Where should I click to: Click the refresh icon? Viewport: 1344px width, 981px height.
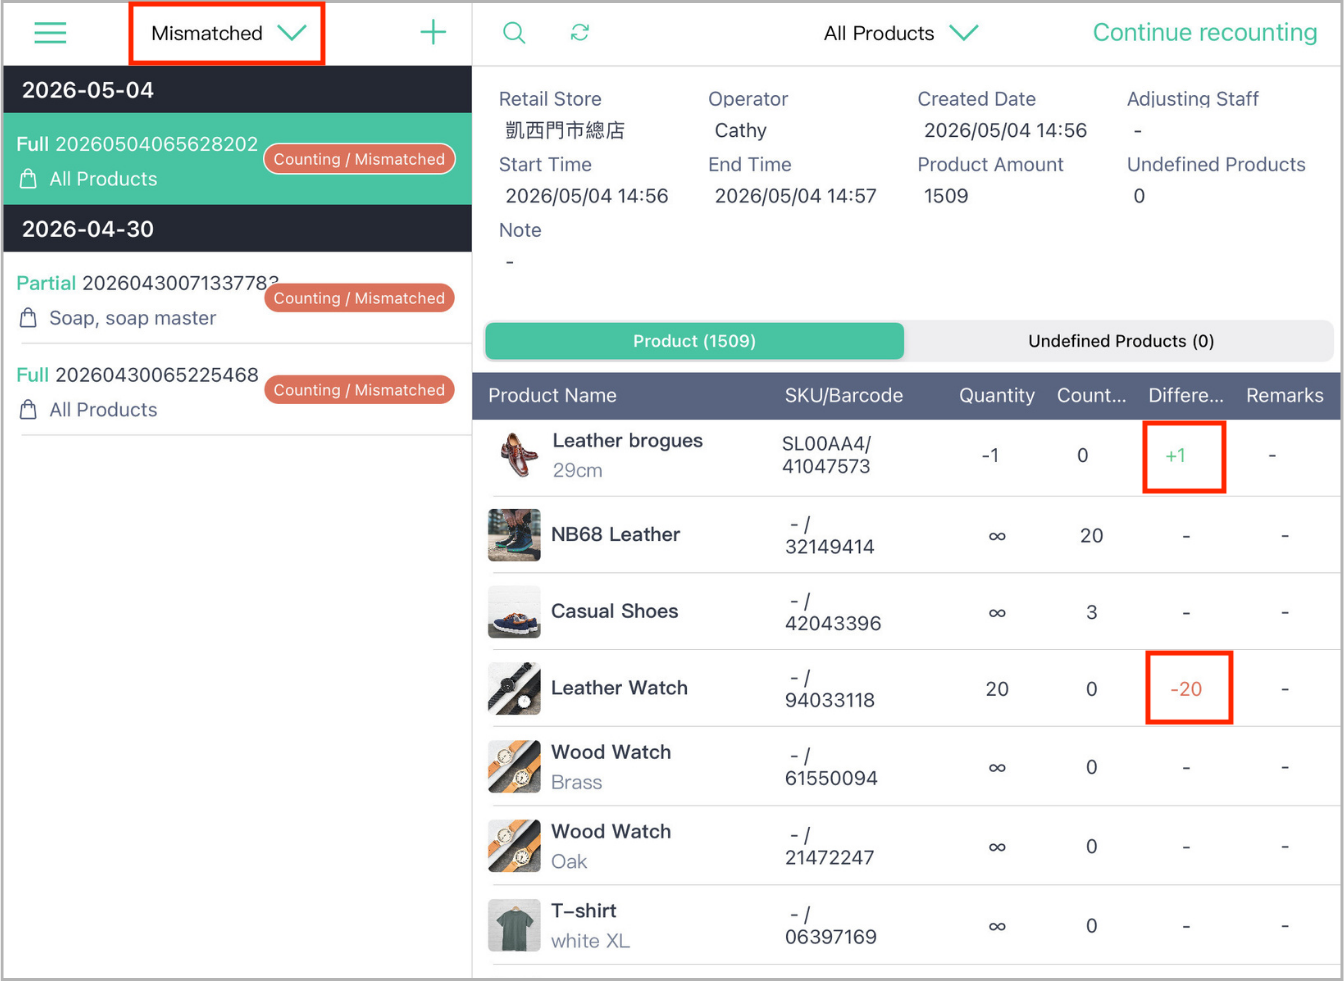pyautogui.click(x=580, y=33)
